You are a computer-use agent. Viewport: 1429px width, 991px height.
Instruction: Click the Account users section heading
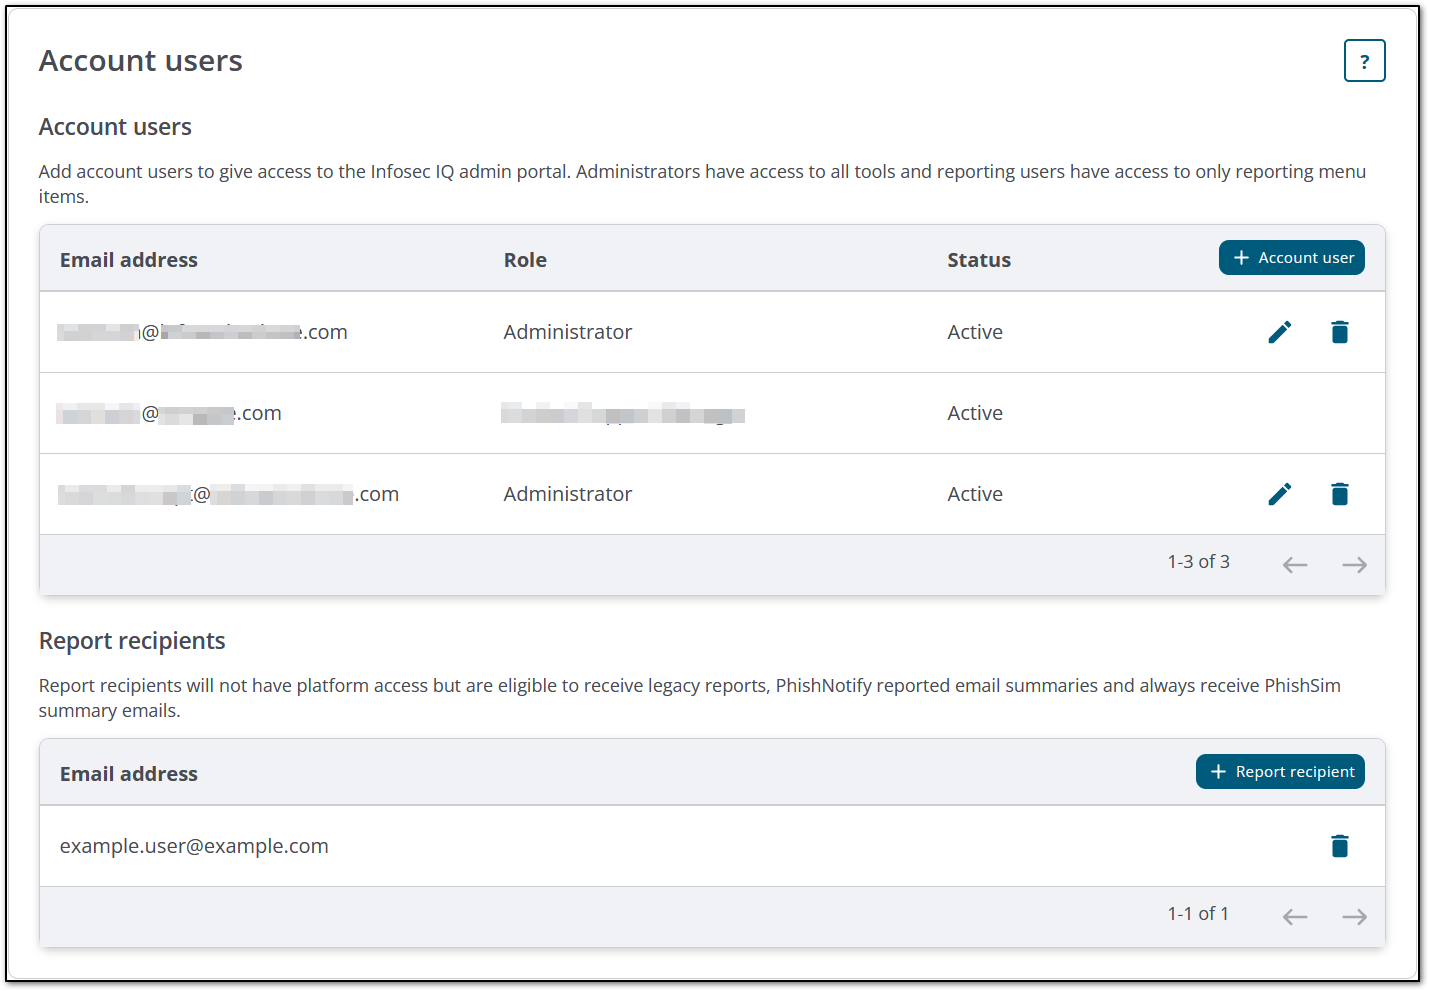point(114,126)
